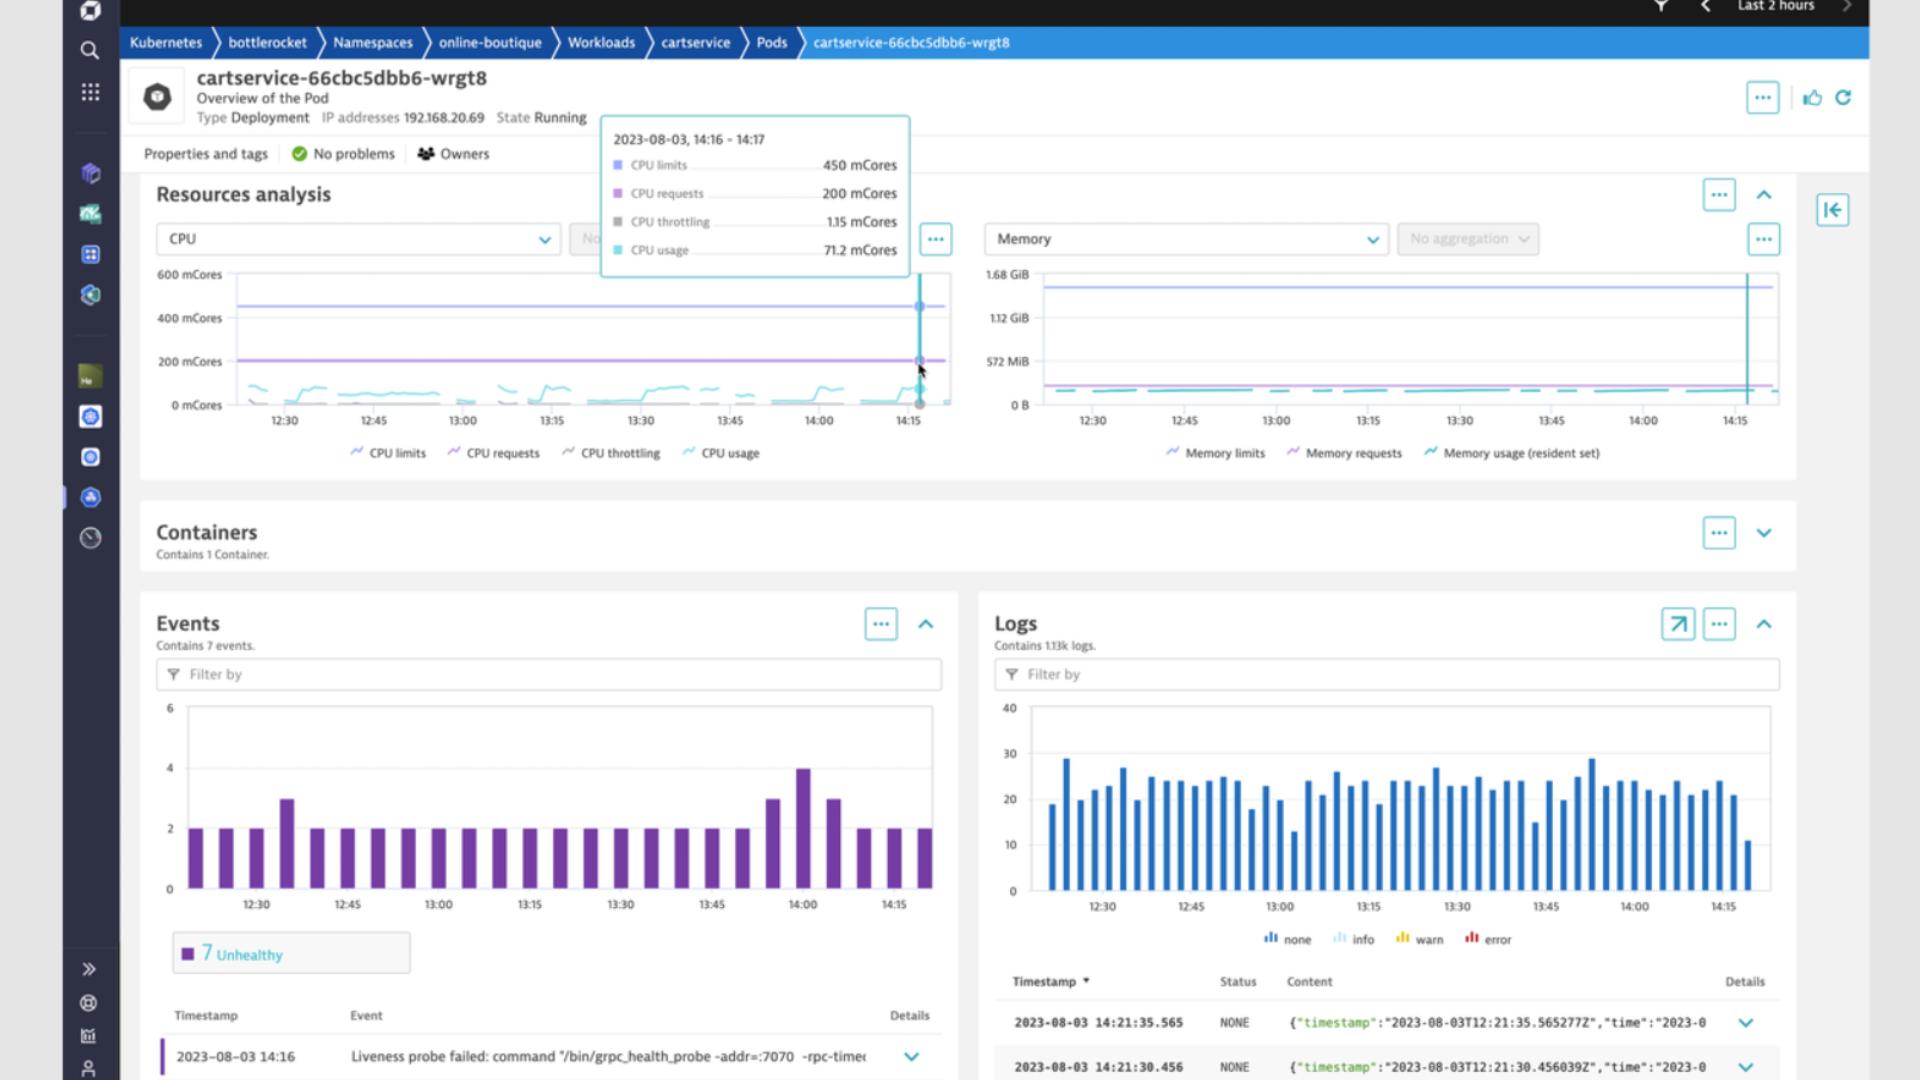This screenshot has height=1080, width=1920.
Task: Click the refresh icon near the pod title
Action: click(x=1843, y=97)
